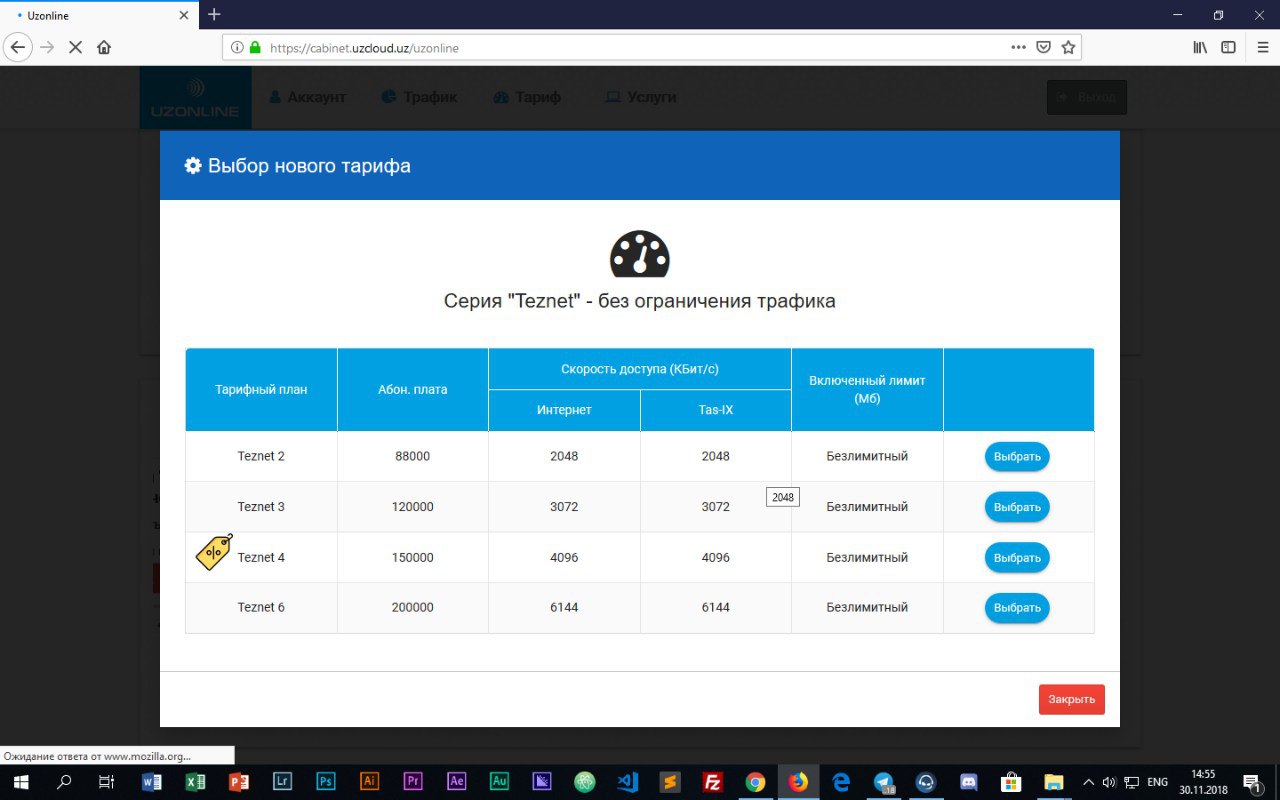The image size is (1280, 800).
Task: Open Google Chrome from taskbar
Action: click(x=755, y=782)
